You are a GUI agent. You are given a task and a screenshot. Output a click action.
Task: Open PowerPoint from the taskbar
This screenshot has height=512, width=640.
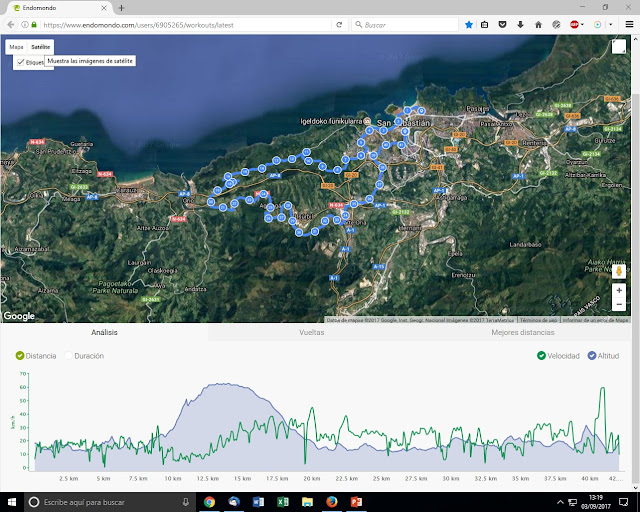356,502
